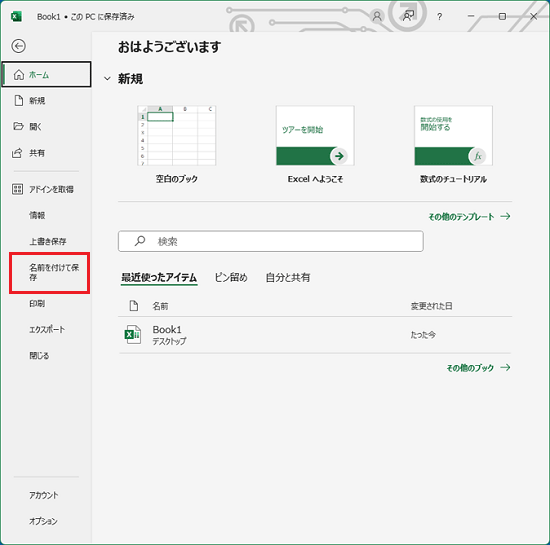Switch to the 自分と共有 tab

[x=288, y=278]
